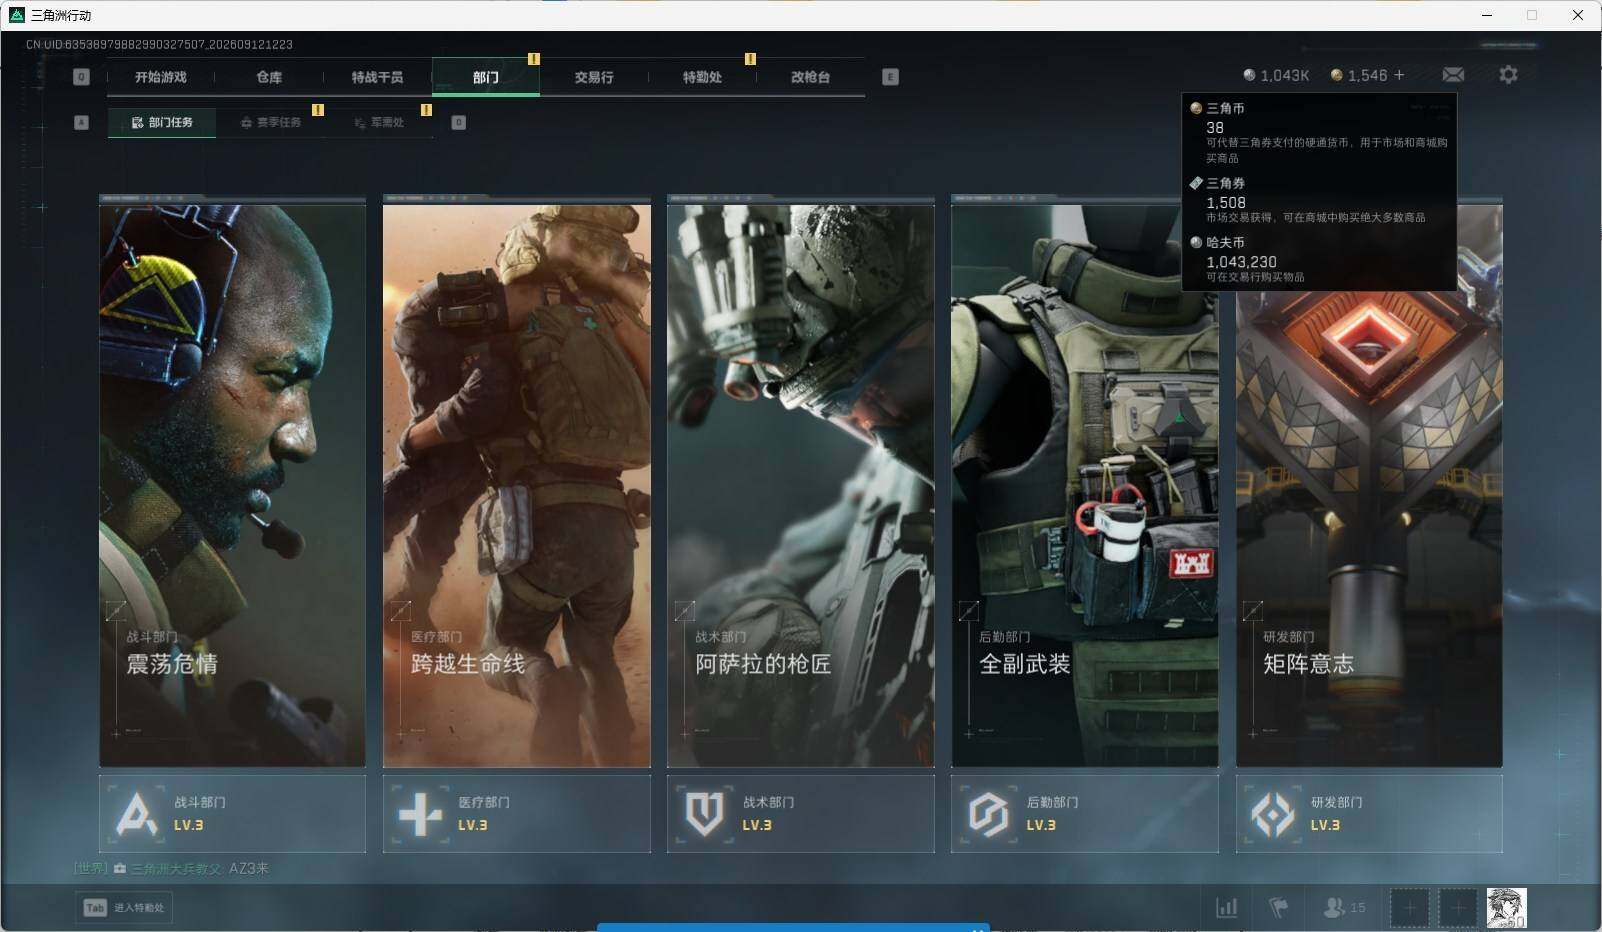
Task: Click the world chat message line
Action: [171, 868]
